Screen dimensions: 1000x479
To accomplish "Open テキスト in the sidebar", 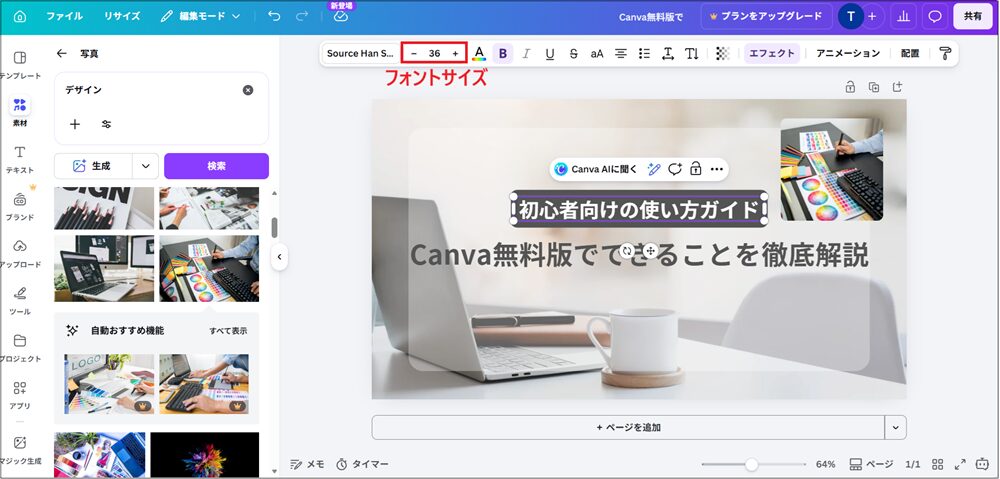I will [20, 159].
